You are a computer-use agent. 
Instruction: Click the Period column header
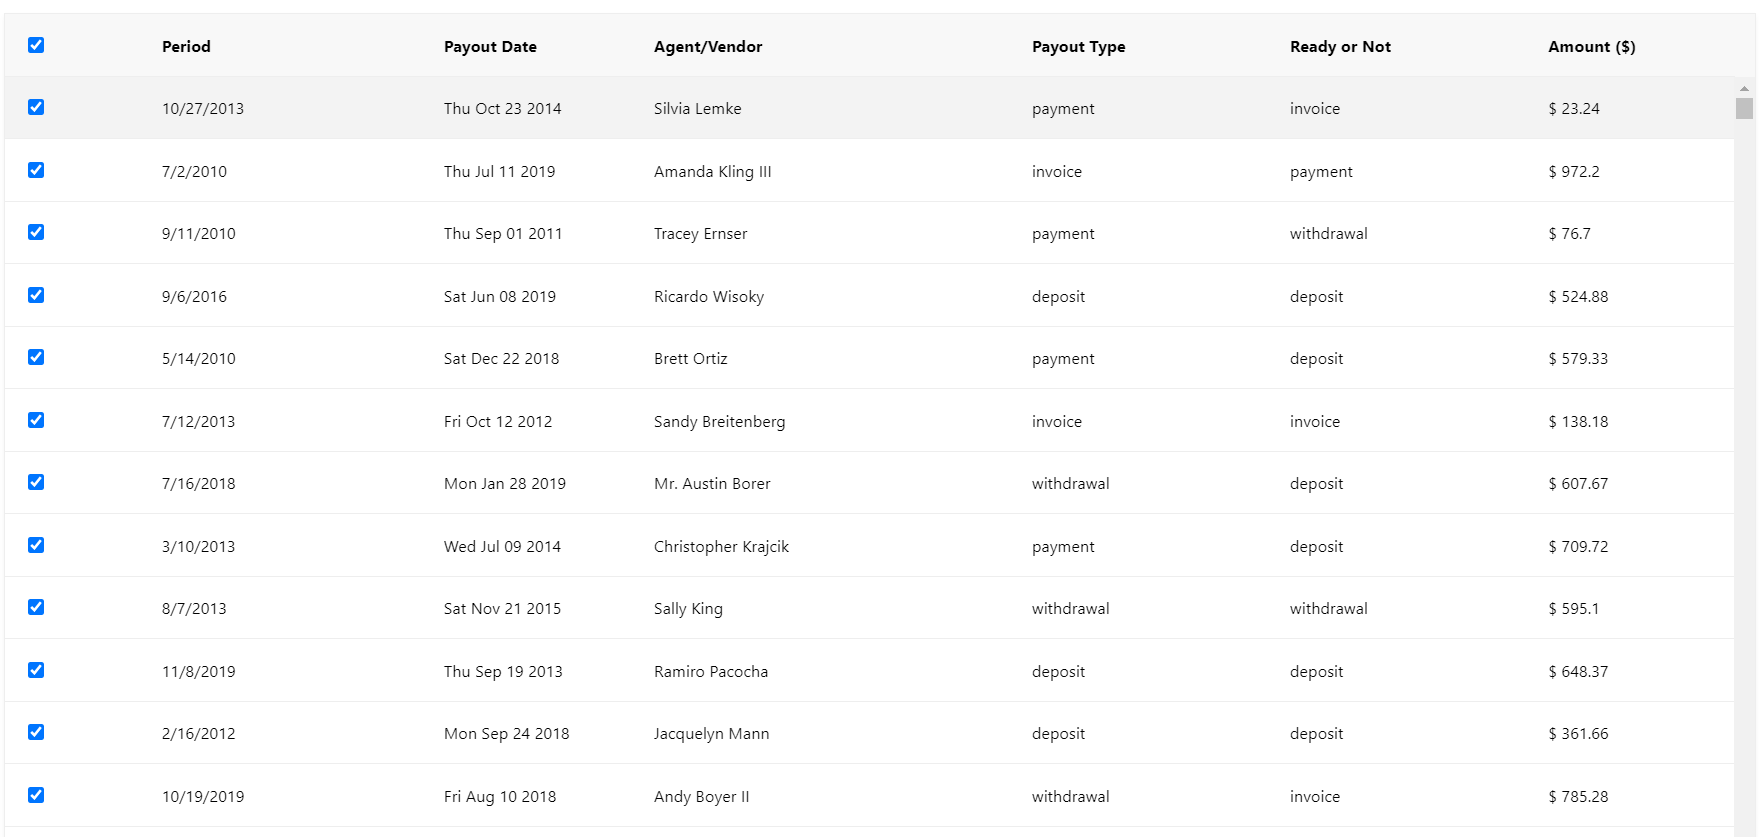coord(186,47)
